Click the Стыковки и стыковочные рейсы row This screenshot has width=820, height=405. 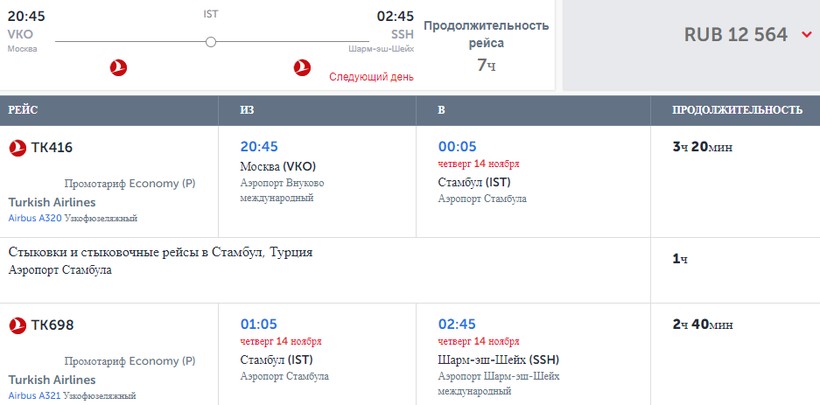(160, 253)
